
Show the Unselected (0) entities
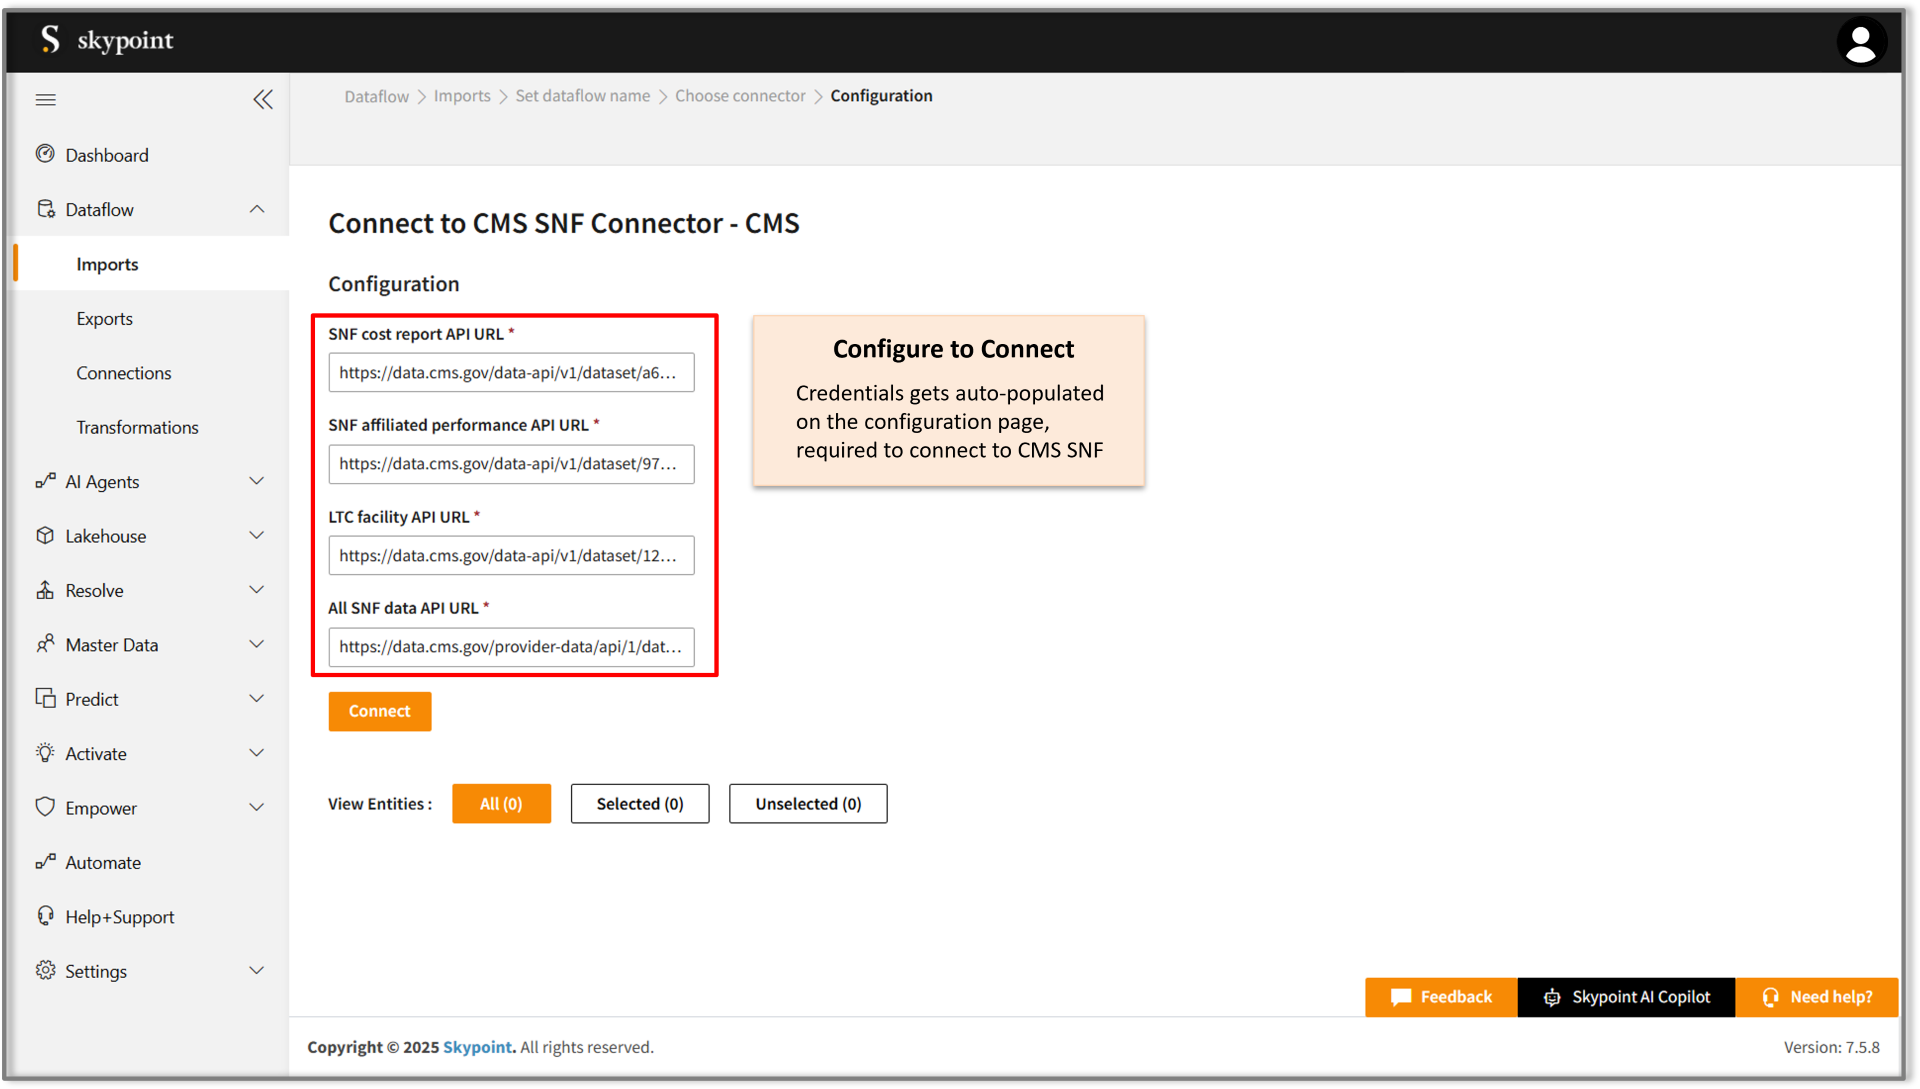pyautogui.click(x=807, y=803)
